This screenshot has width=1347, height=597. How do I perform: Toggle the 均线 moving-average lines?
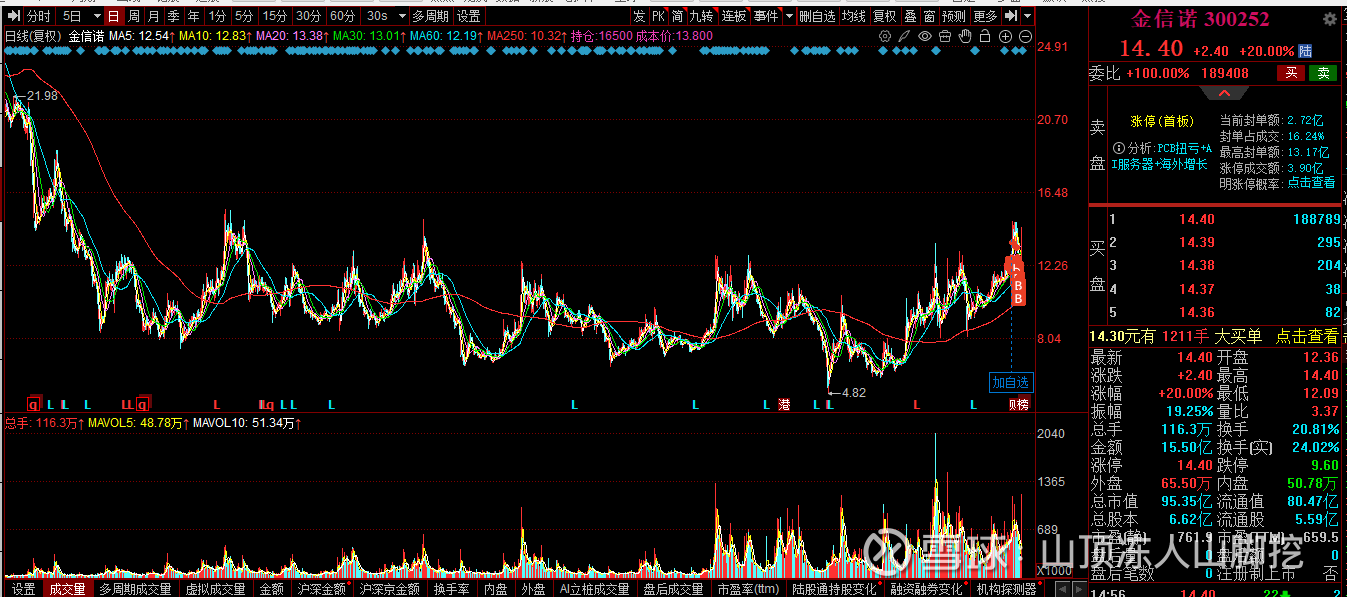click(x=853, y=16)
